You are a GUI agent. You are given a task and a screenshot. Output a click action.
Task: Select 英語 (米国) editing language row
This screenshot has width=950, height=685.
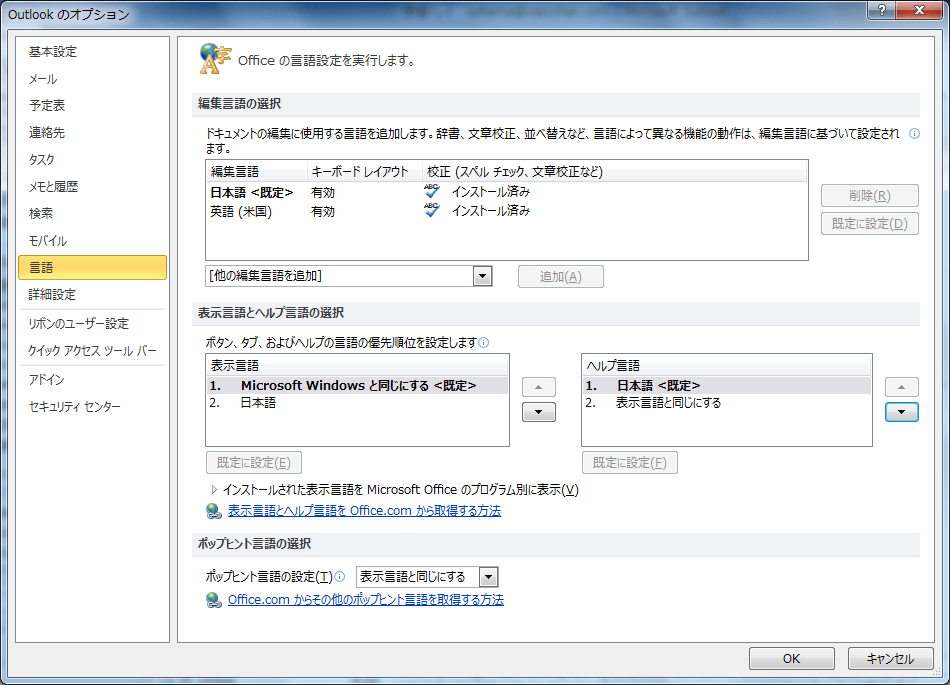507,211
